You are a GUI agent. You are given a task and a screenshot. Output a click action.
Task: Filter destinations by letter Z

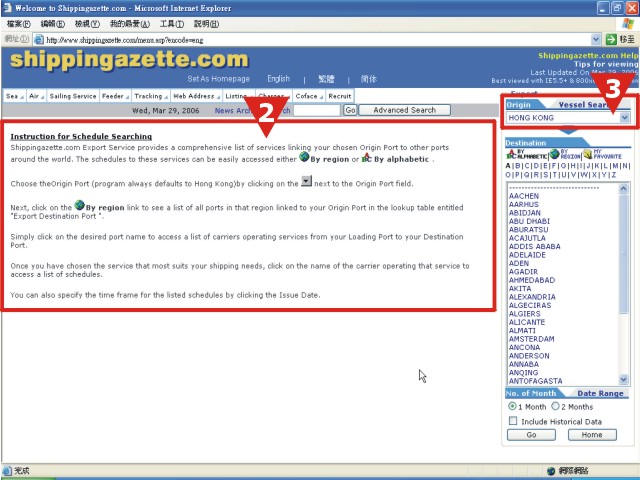click(x=613, y=175)
